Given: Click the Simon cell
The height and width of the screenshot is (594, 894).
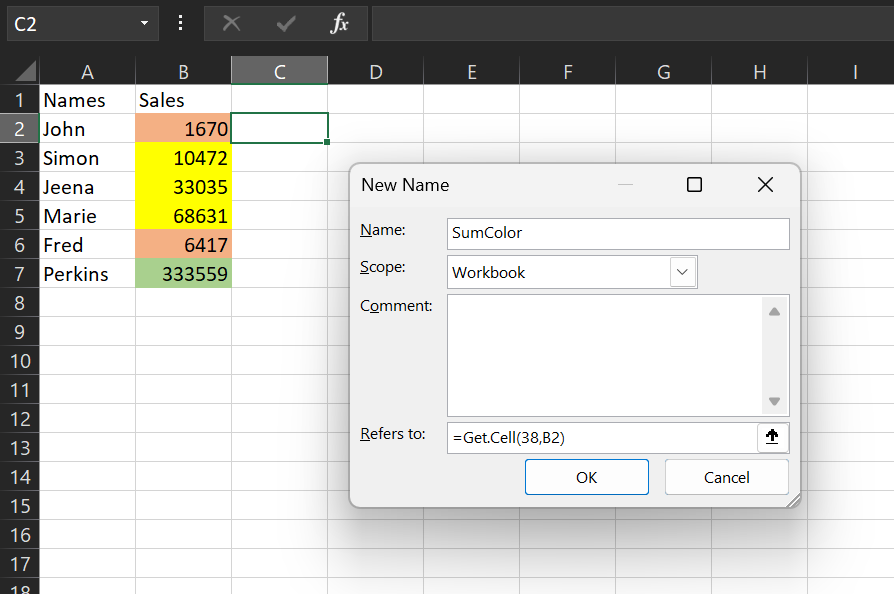Looking at the screenshot, I should point(87,158).
